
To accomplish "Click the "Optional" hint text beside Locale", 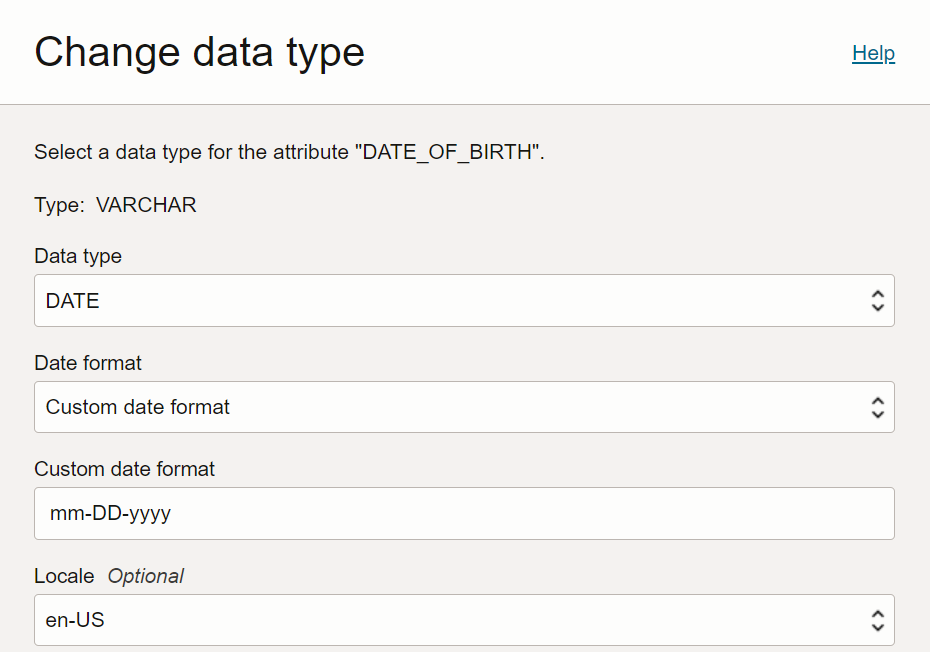I will pyautogui.click(x=146, y=576).
